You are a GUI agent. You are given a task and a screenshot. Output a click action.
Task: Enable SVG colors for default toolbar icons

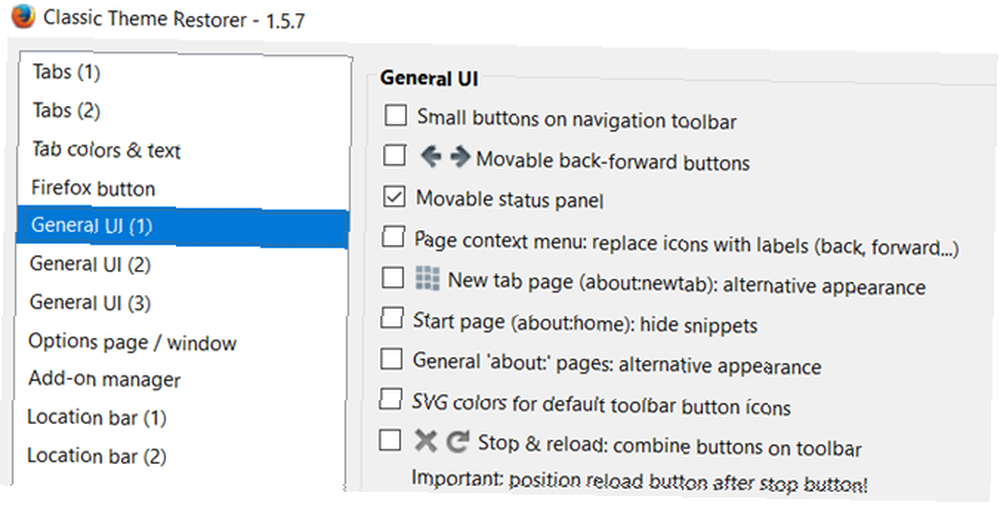[392, 399]
